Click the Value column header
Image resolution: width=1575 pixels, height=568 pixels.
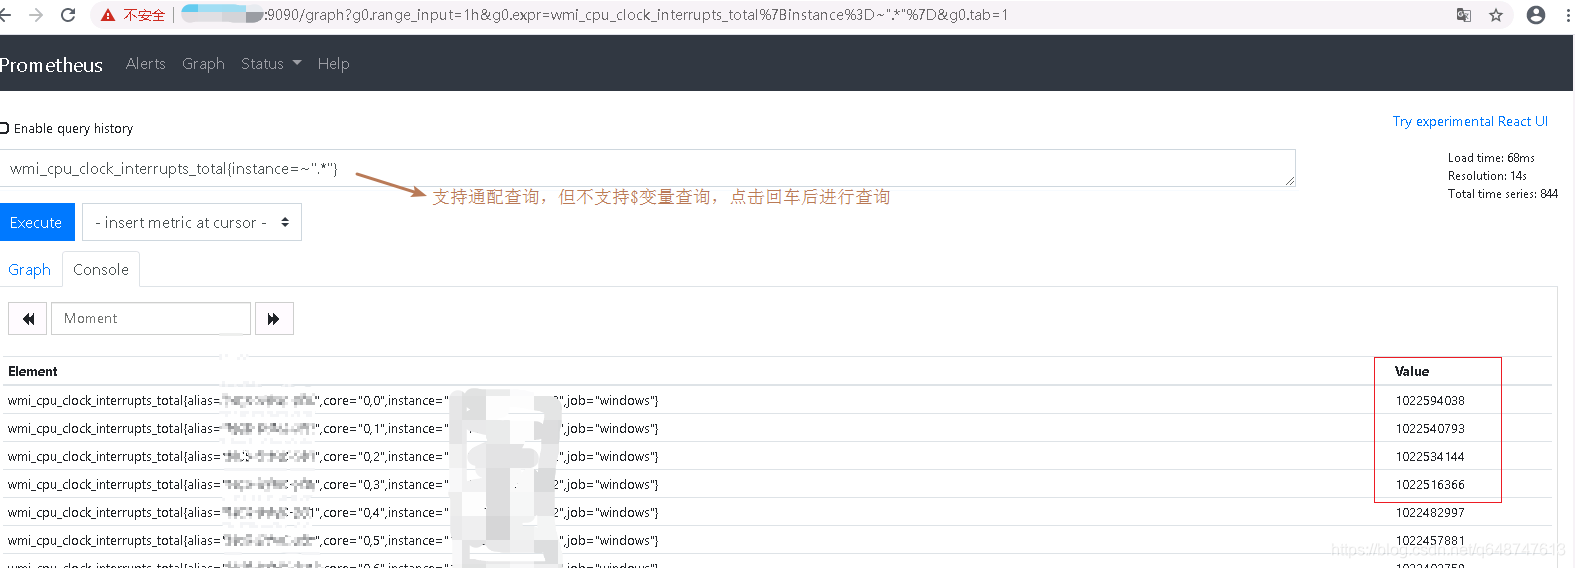pyautogui.click(x=1412, y=371)
